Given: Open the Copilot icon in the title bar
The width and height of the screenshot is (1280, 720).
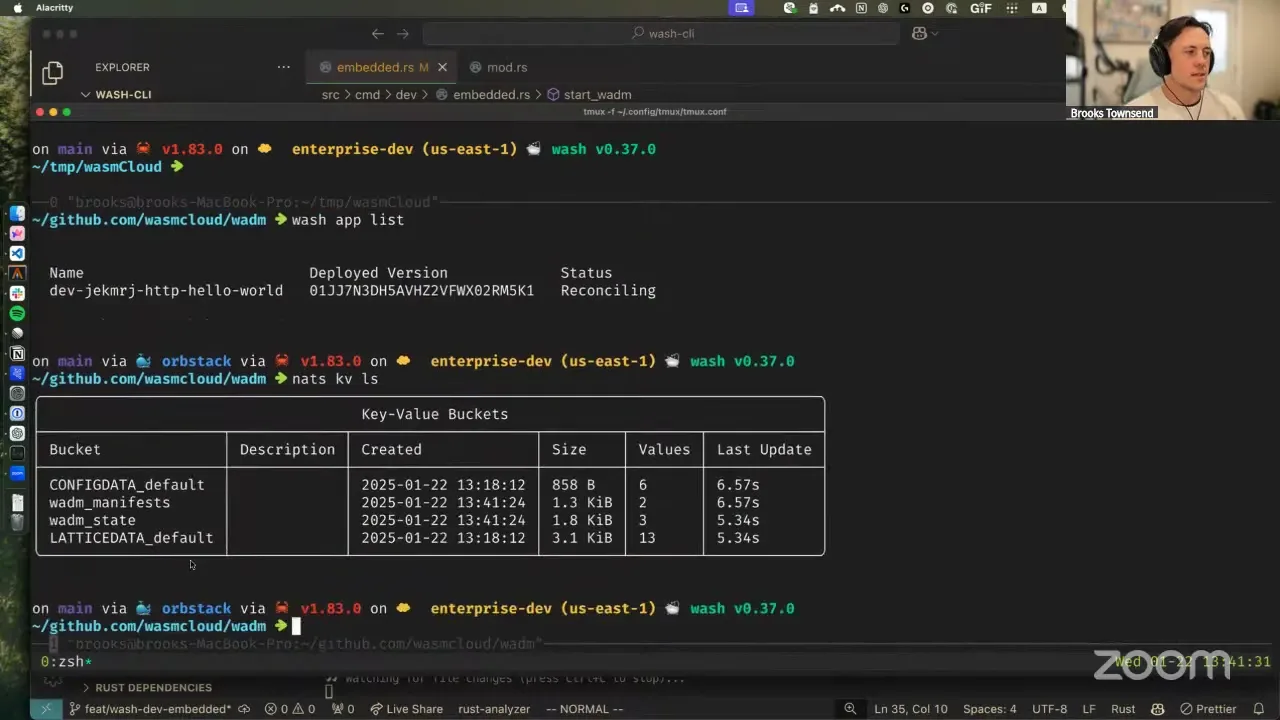Looking at the screenshot, I should click(919, 33).
